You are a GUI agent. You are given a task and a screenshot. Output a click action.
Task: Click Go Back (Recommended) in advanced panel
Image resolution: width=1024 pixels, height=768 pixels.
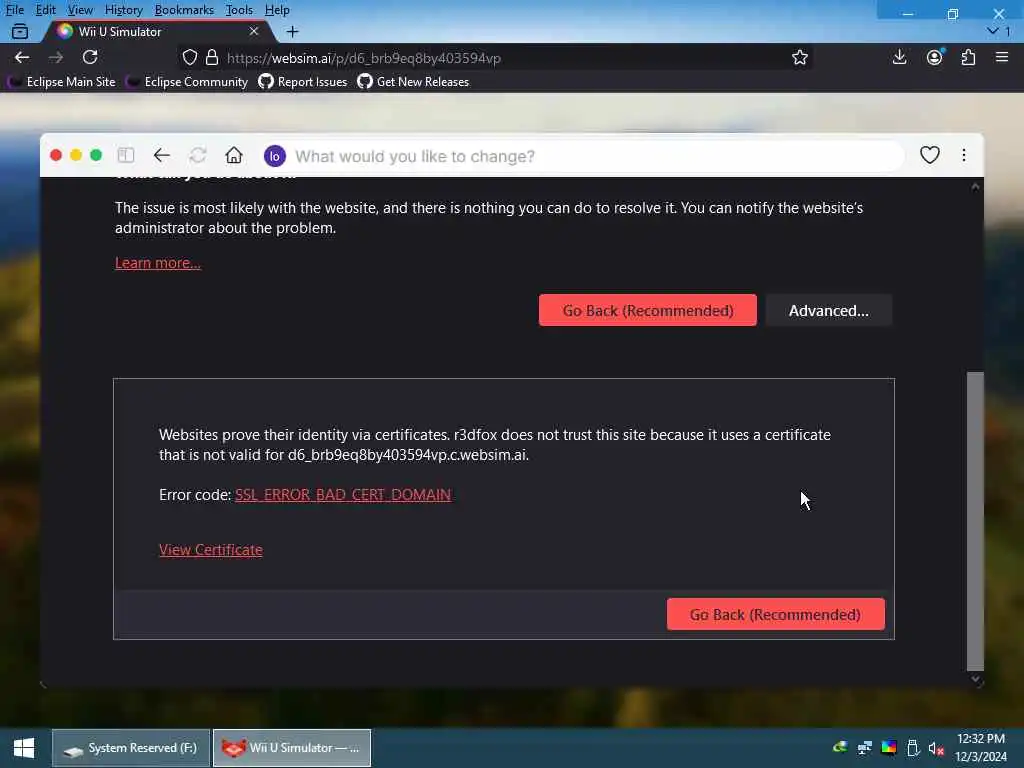pyautogui.click(x=776, y=615)
